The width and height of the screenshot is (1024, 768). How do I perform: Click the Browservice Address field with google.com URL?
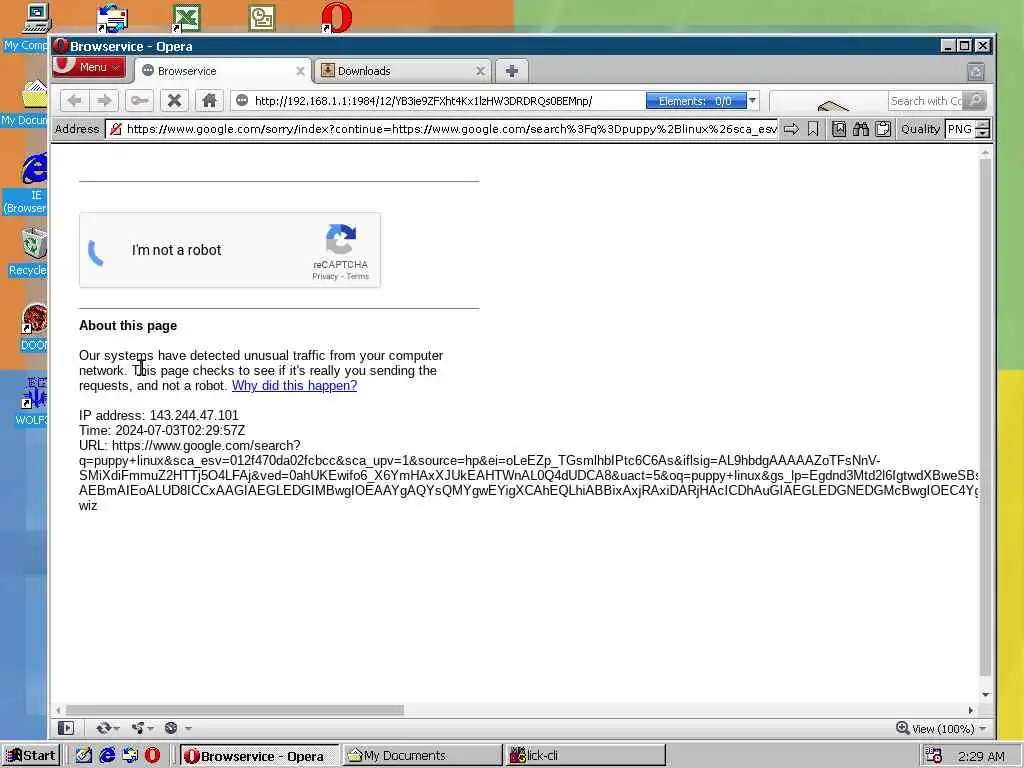click(x=442, y=129)
